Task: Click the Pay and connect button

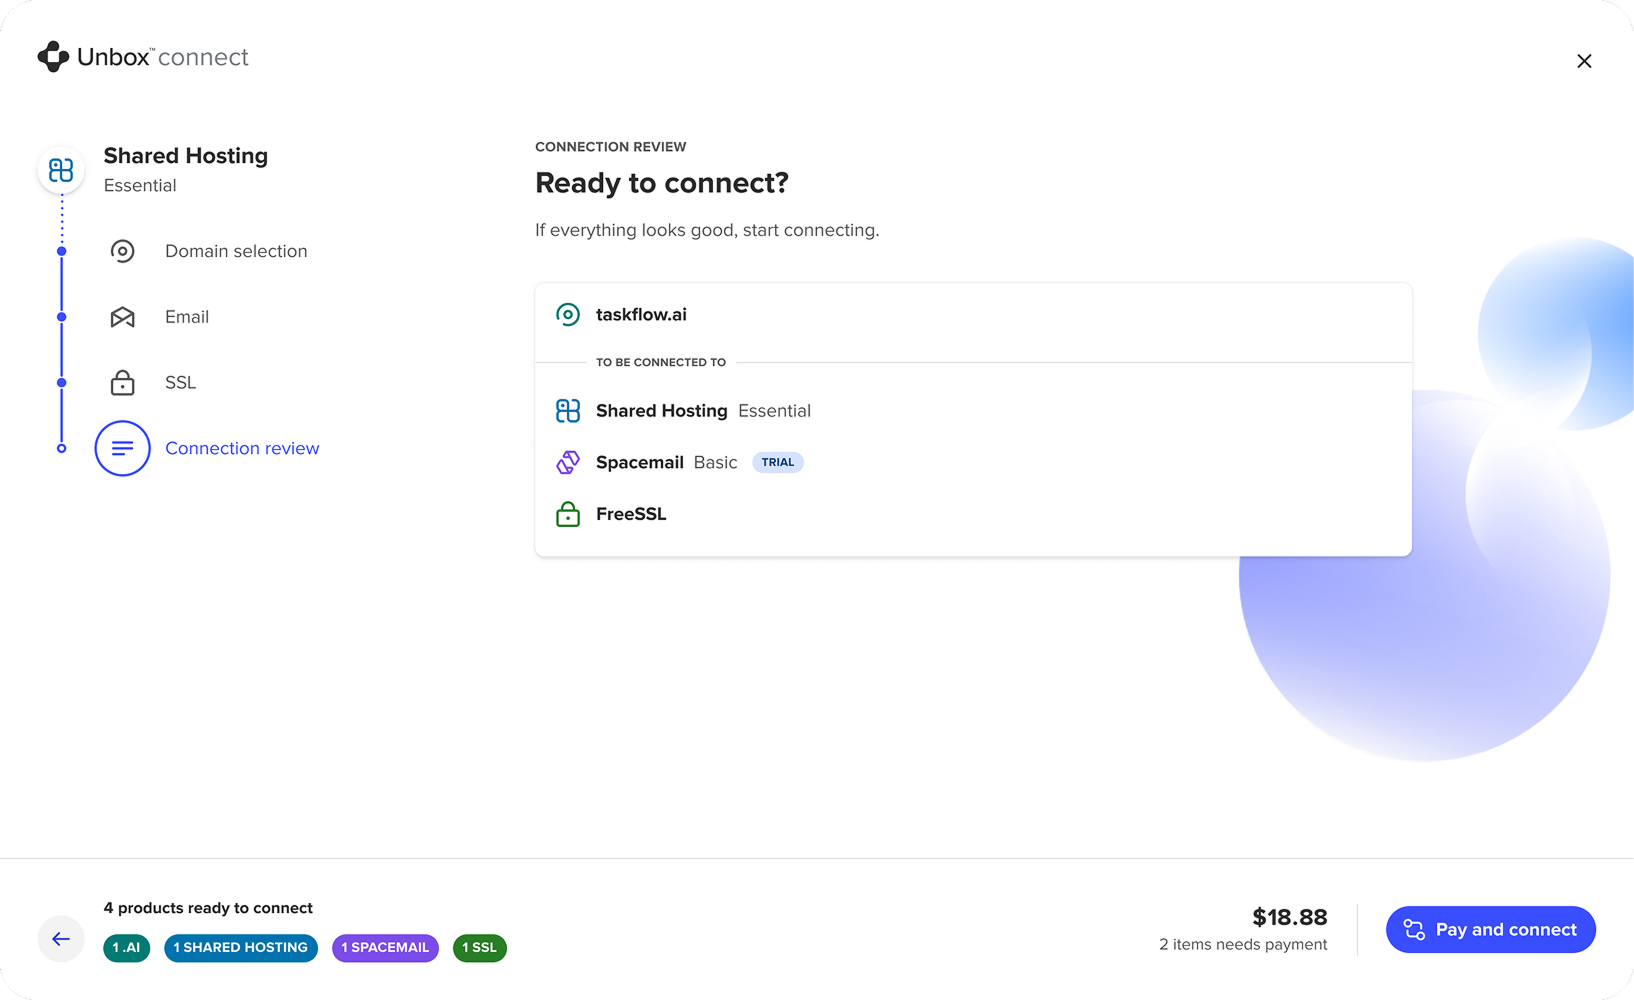Action: [1490, 929]
